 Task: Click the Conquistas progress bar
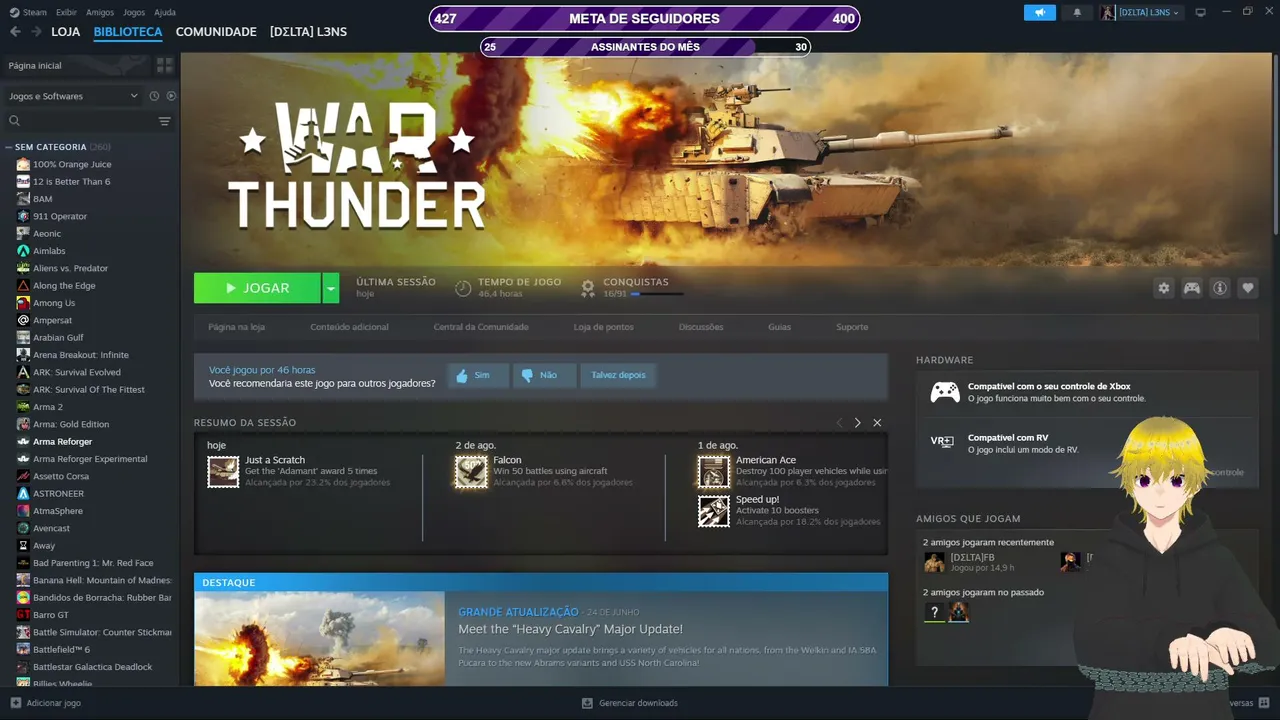657,294
